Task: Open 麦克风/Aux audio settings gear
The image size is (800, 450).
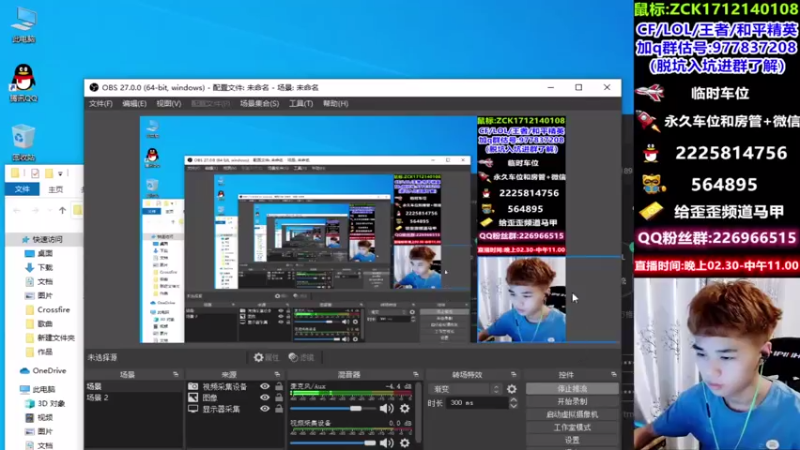Action: point(405,409)
